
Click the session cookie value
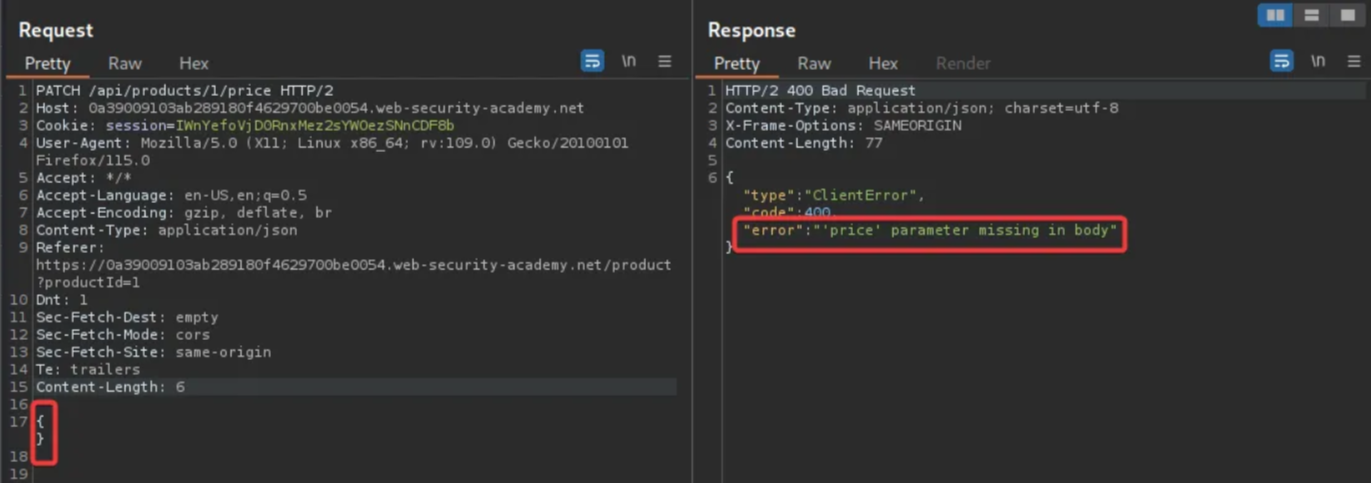(314, 126)
